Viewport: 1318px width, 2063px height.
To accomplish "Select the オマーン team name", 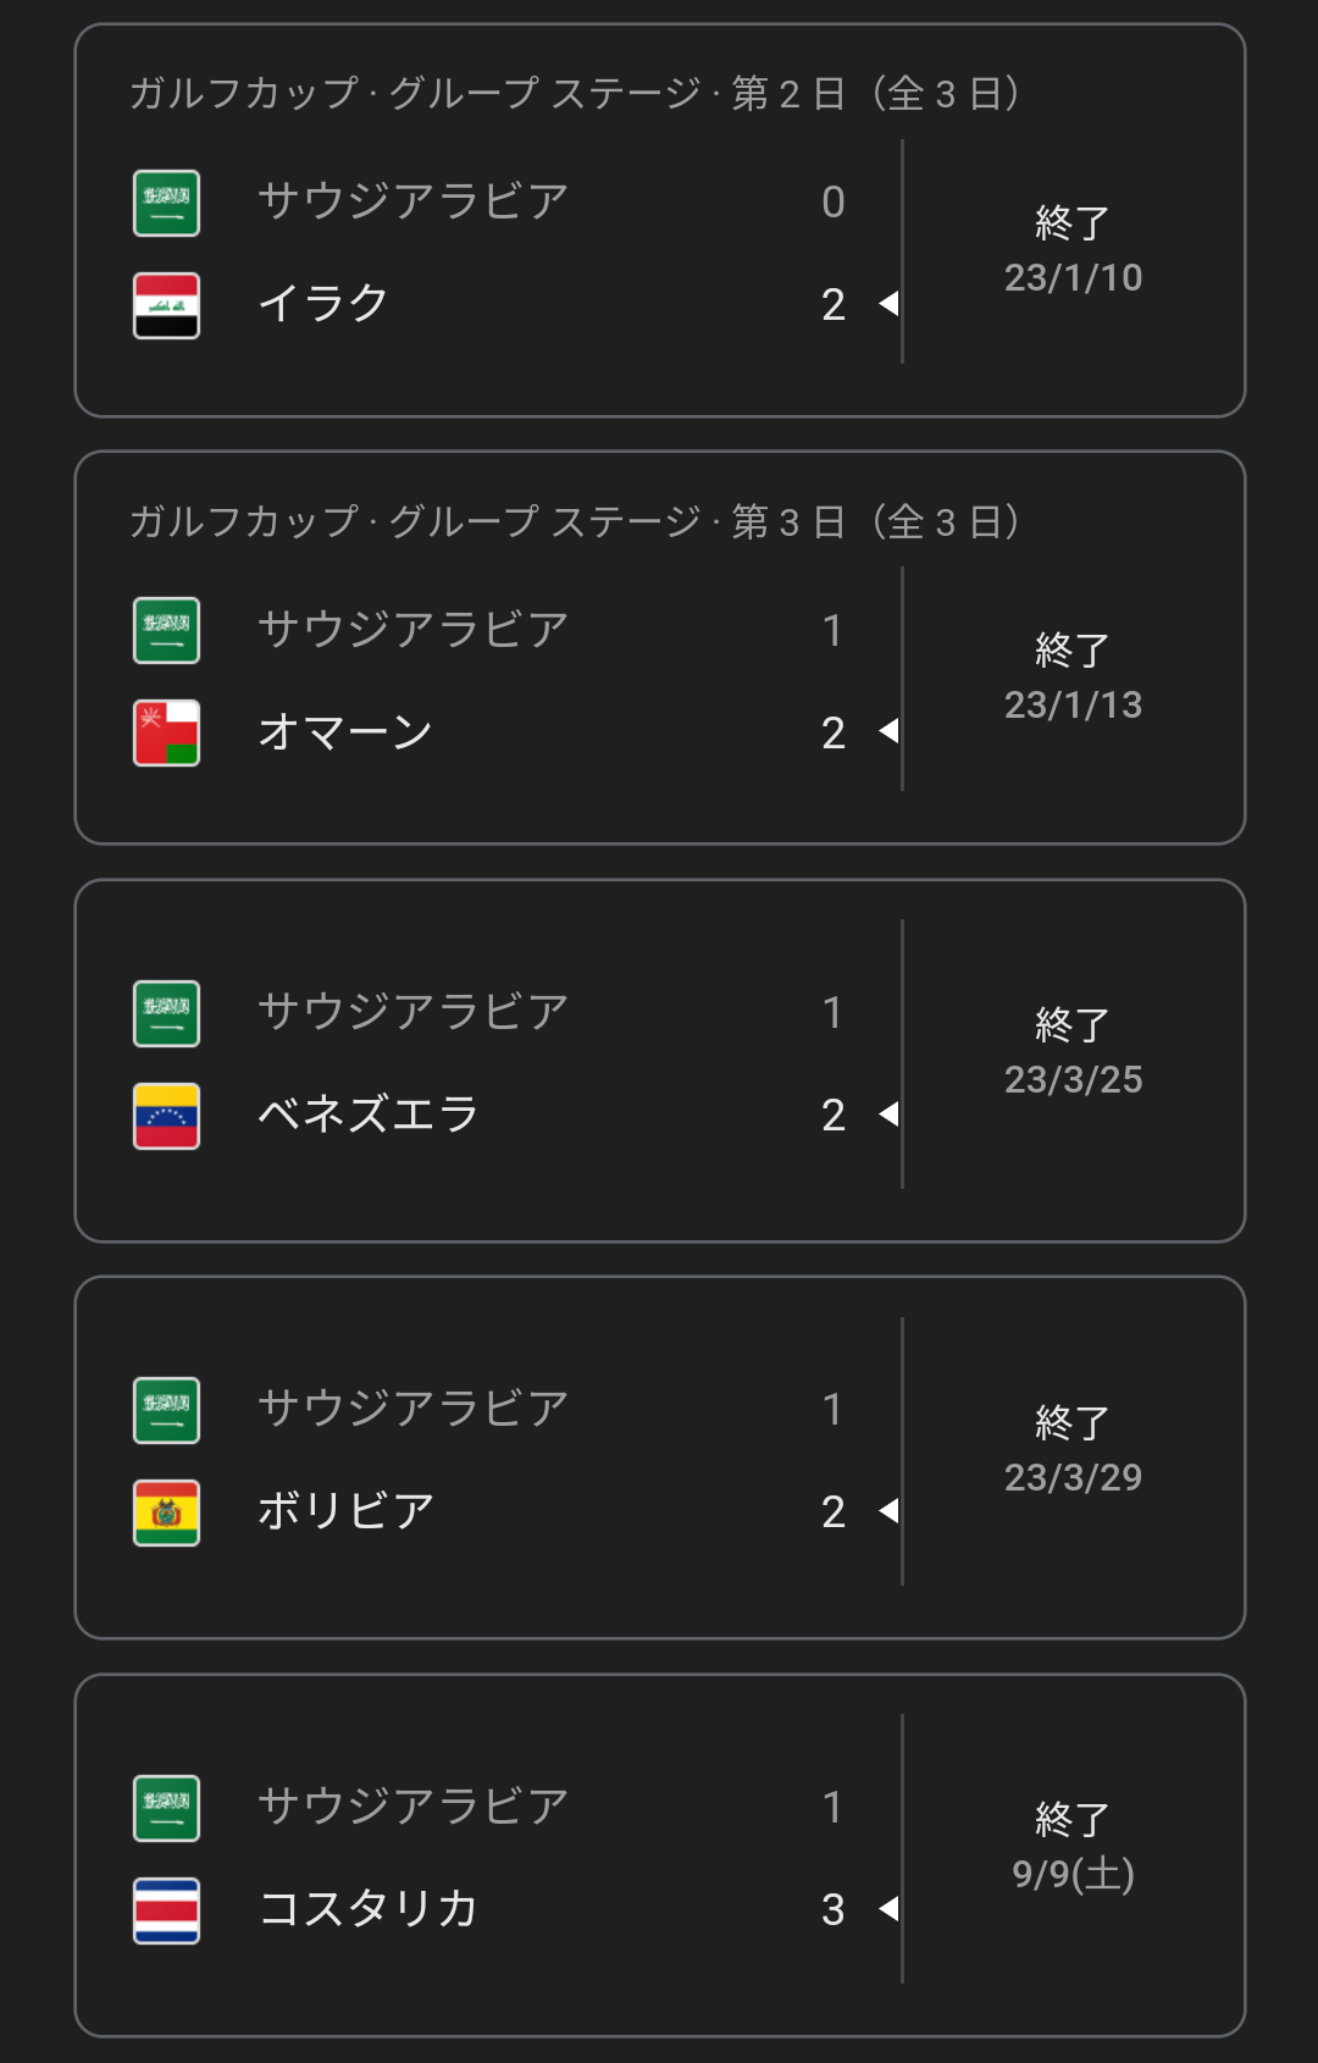I will pos(346,732).
